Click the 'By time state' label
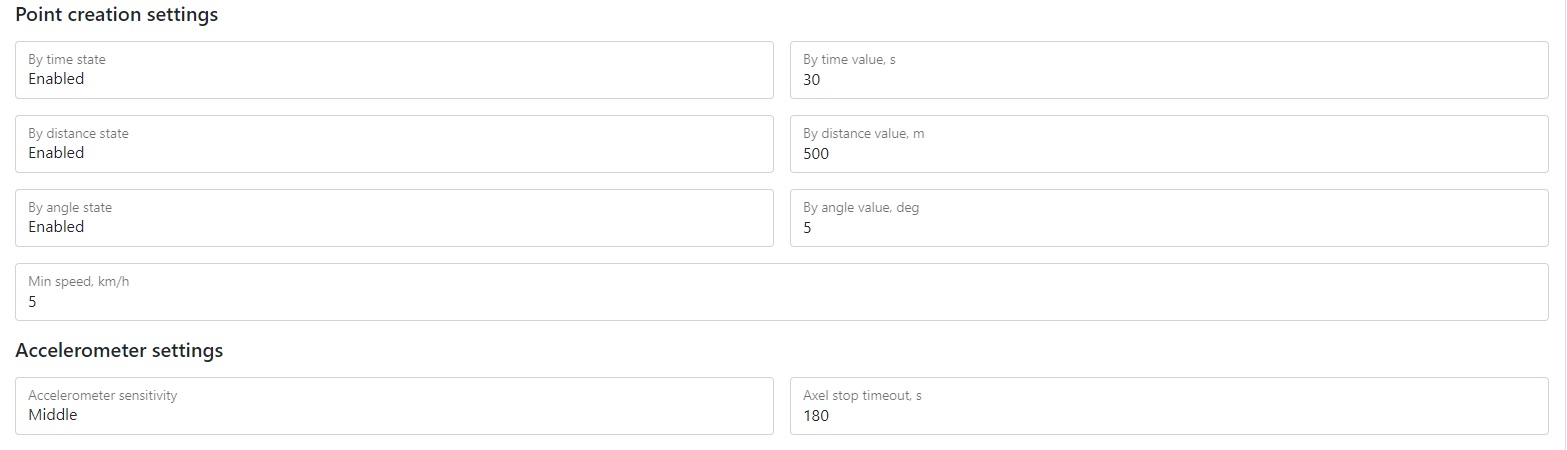The height and width of the screenshot is (450, 1567). pyautogui.click(x=67, y=59)
